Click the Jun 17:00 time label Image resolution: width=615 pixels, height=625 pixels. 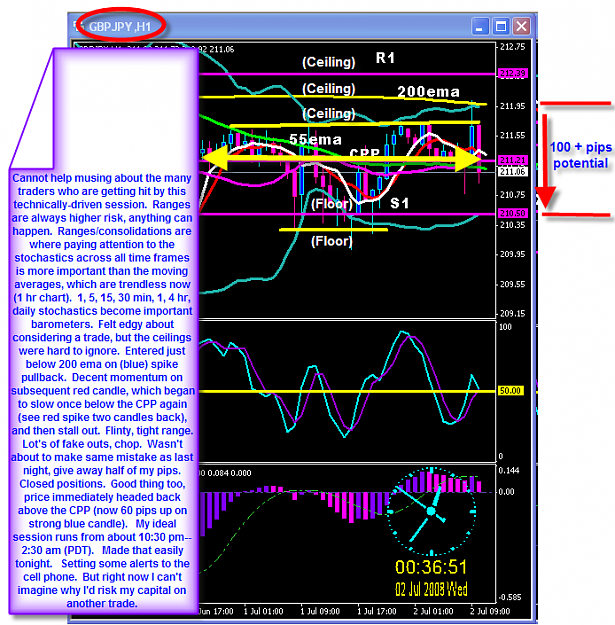click(x=216, y=611)
